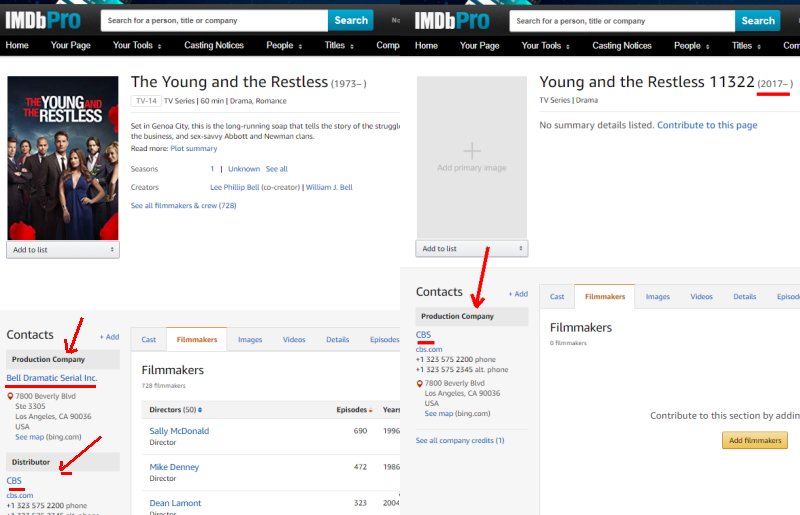Go to Home on left page nav
Screen dimensions: 800x515
tap(17, 45)
